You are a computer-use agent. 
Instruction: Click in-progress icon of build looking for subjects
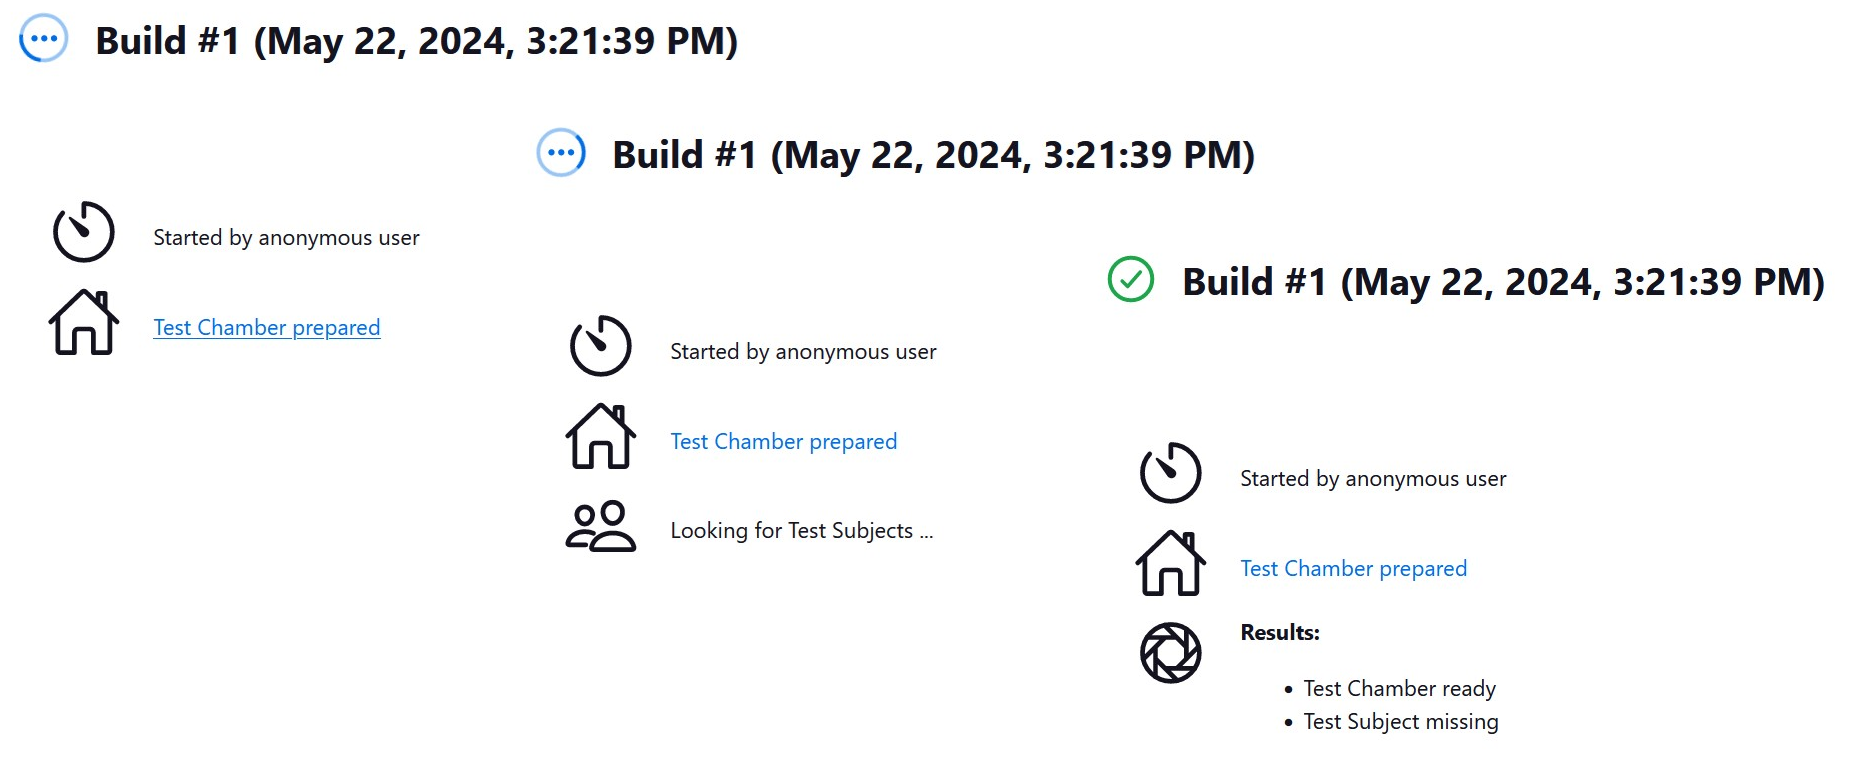tap(561, 153)
